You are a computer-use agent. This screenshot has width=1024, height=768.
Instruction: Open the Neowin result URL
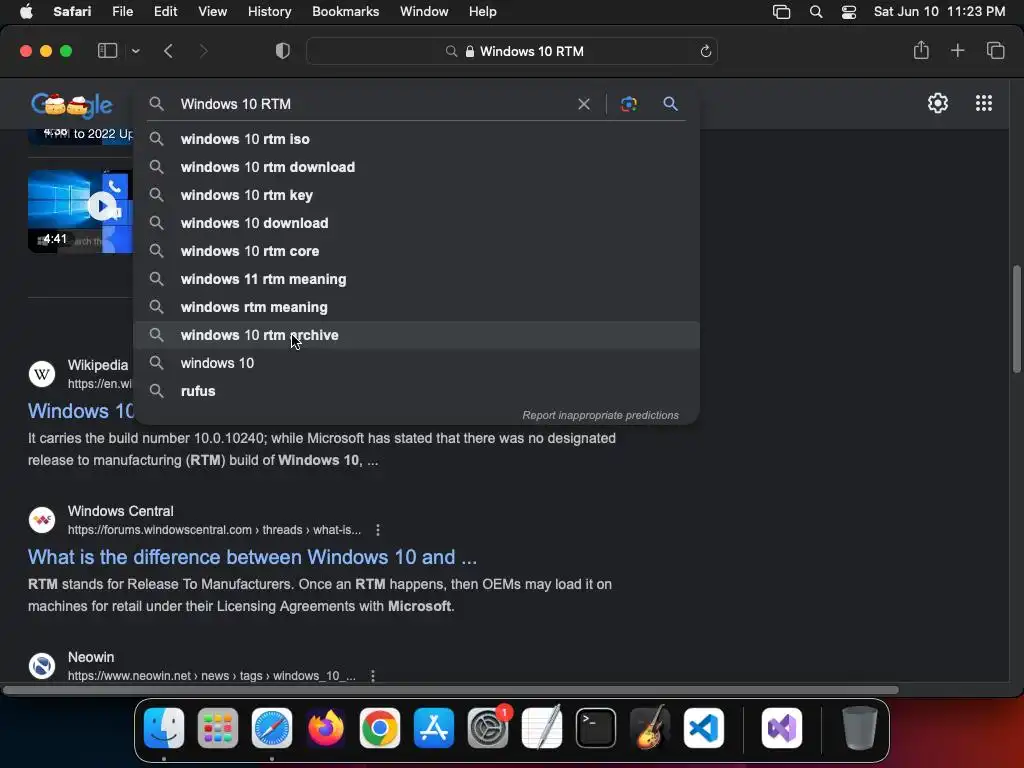point(212,676)
